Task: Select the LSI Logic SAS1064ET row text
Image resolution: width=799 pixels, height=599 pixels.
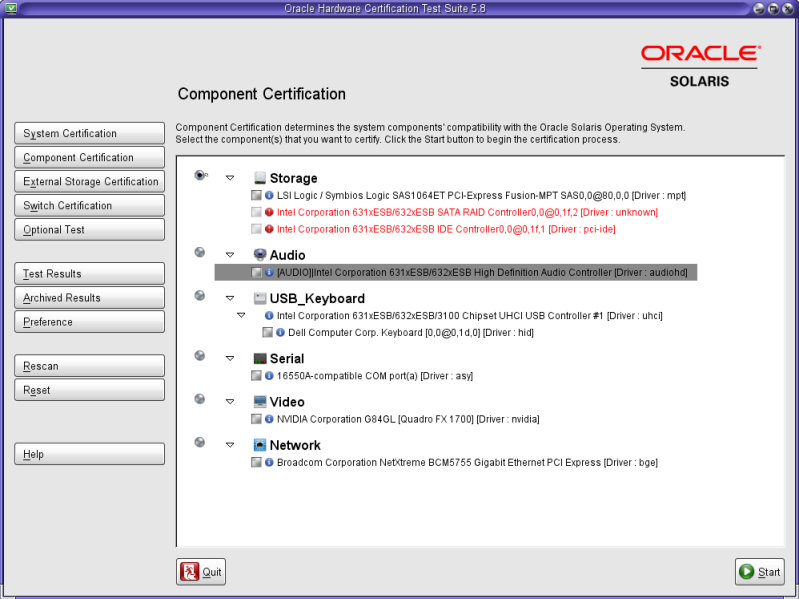Action: coord(482,195)
